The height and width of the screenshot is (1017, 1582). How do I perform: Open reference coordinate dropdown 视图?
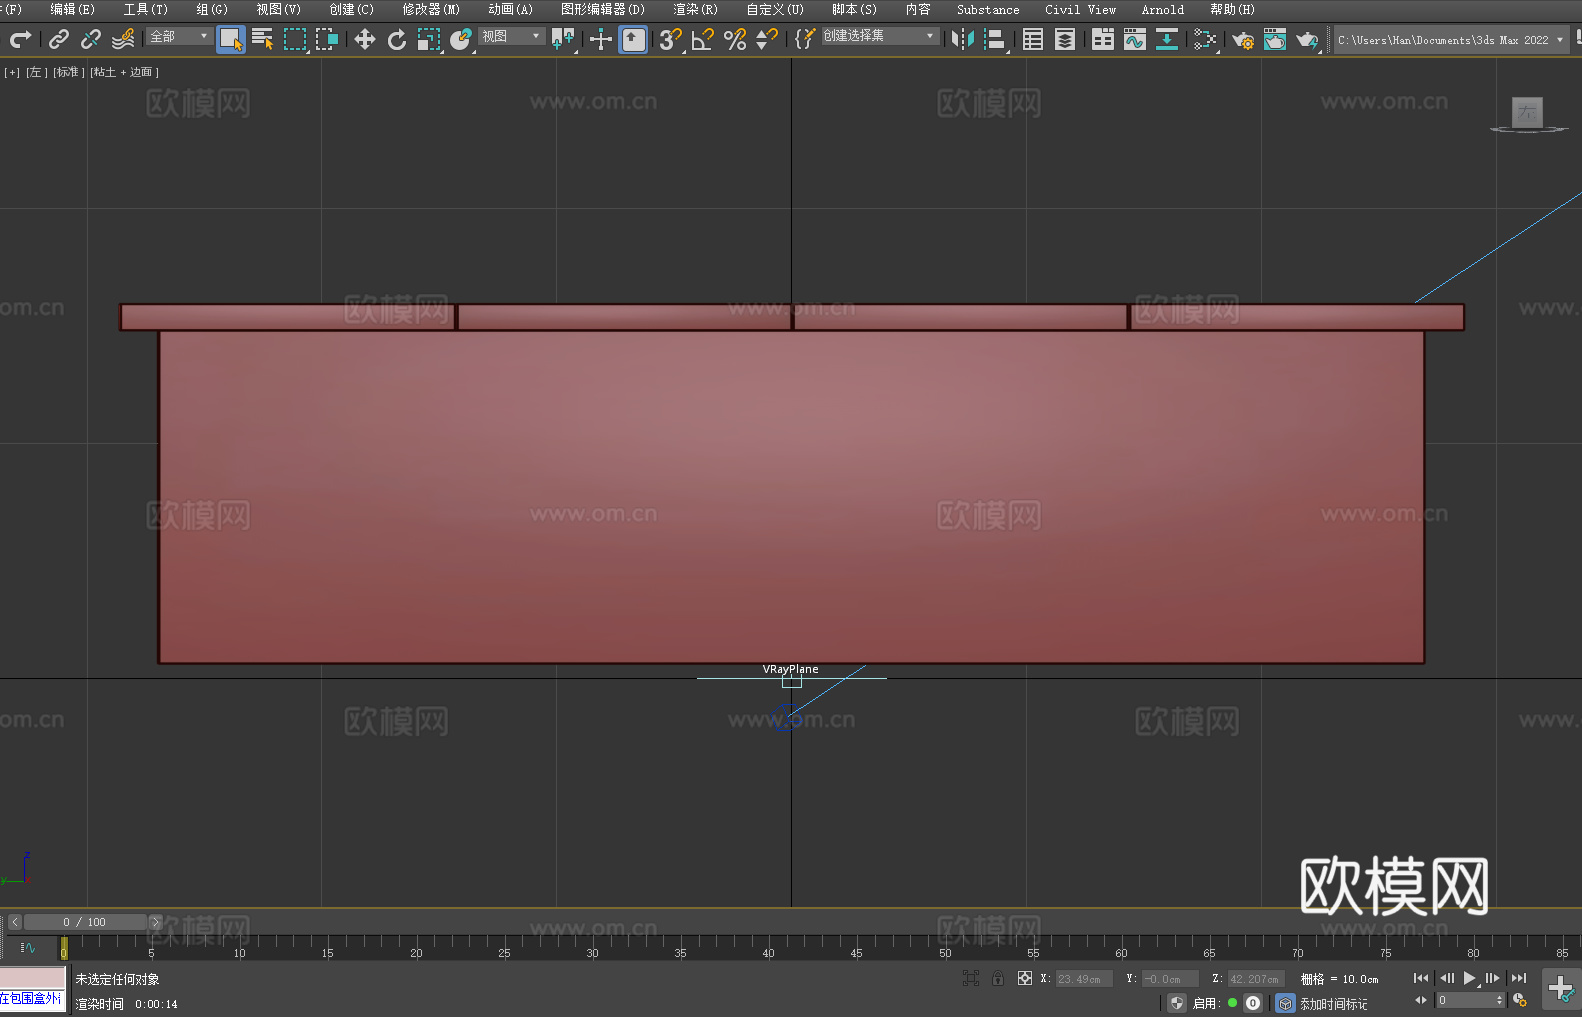[x=511, y=36]
